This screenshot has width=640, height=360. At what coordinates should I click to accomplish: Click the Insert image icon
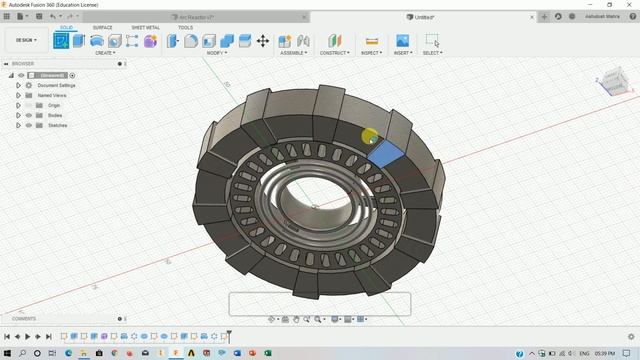pos(402,41)
